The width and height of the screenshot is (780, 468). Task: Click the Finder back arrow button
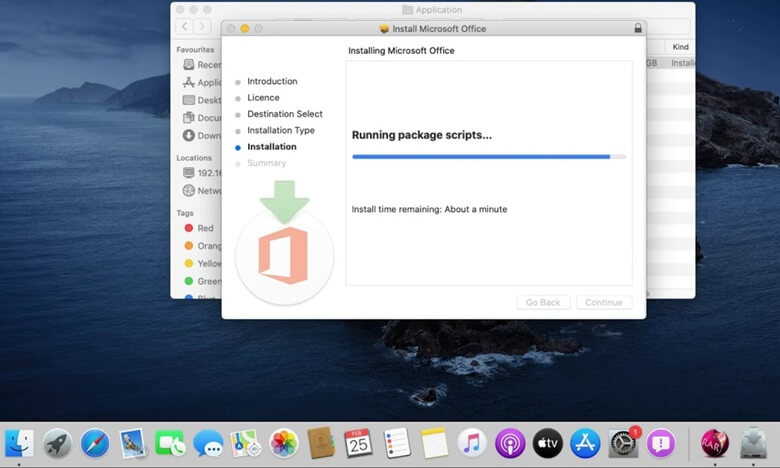185,26
